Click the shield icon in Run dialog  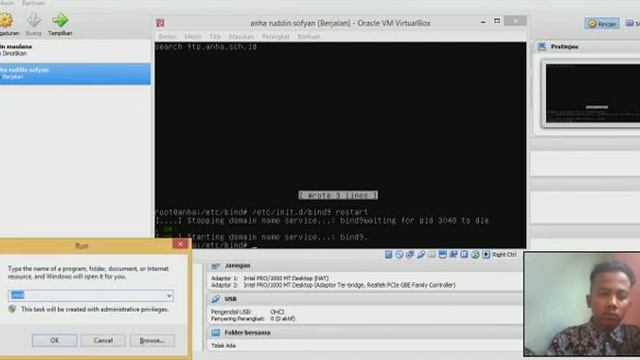[x=12, y=309]
